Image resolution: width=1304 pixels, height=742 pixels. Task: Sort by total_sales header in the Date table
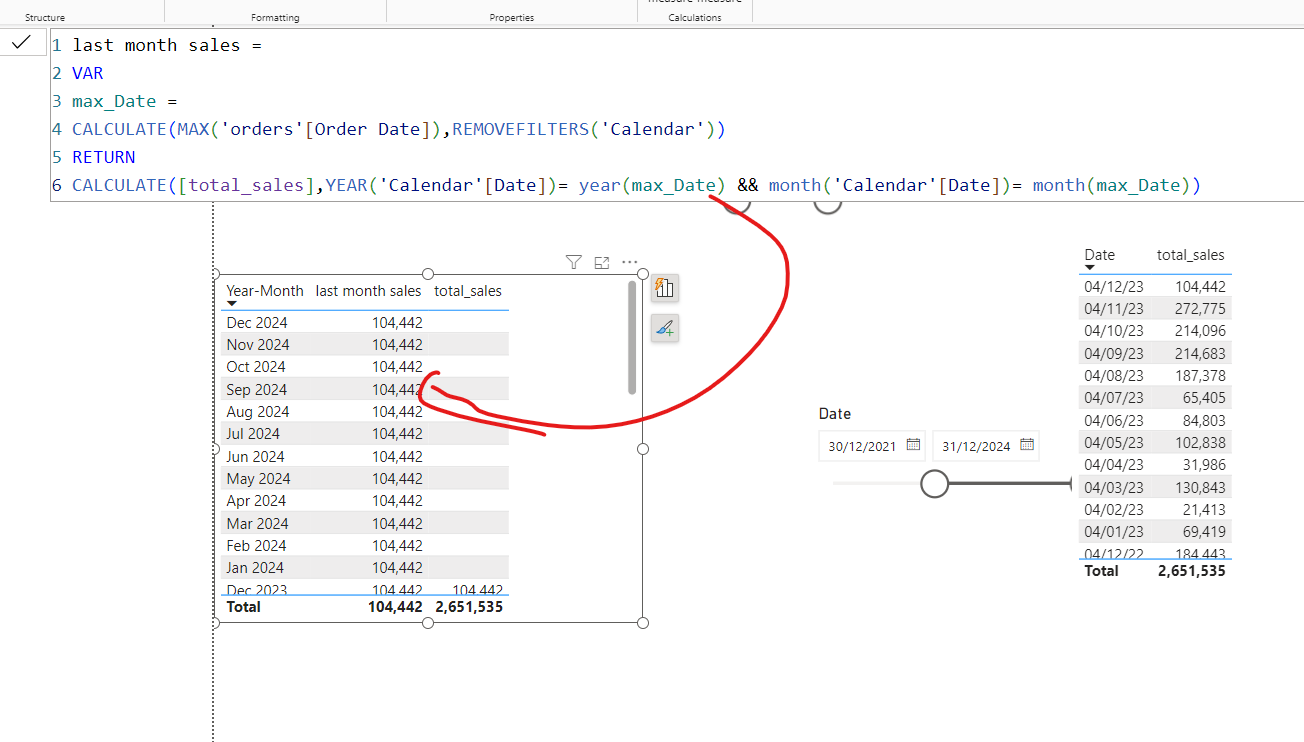click(x=1190, y=255)
